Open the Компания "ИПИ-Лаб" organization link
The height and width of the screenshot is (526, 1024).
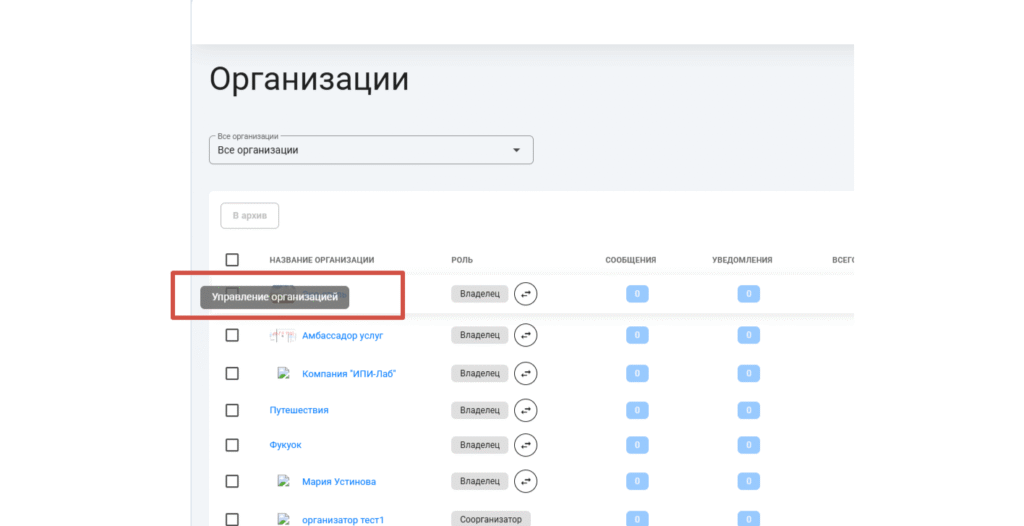[349, 374]
